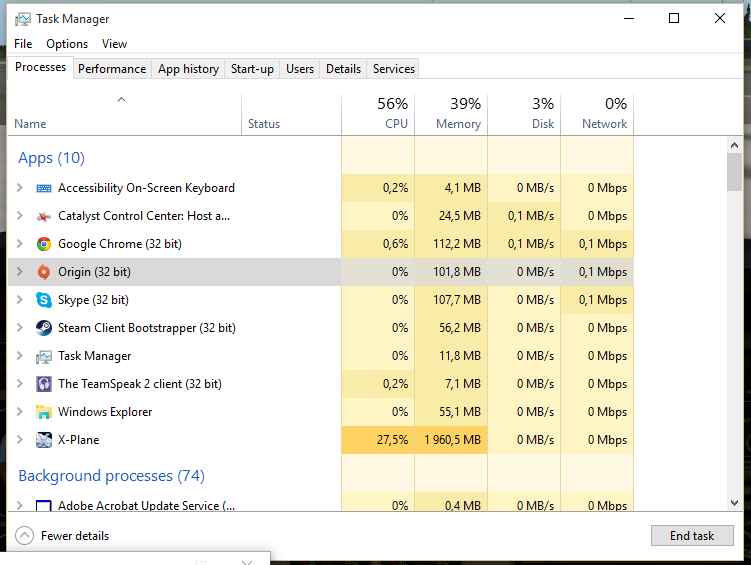Click the Task Manager title bar icon

point(23,19)
